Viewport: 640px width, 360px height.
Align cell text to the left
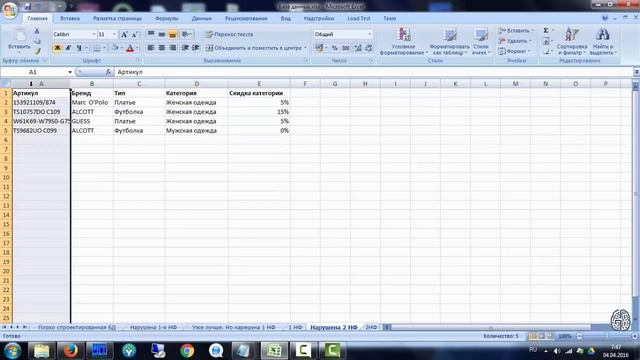point(151,48)
